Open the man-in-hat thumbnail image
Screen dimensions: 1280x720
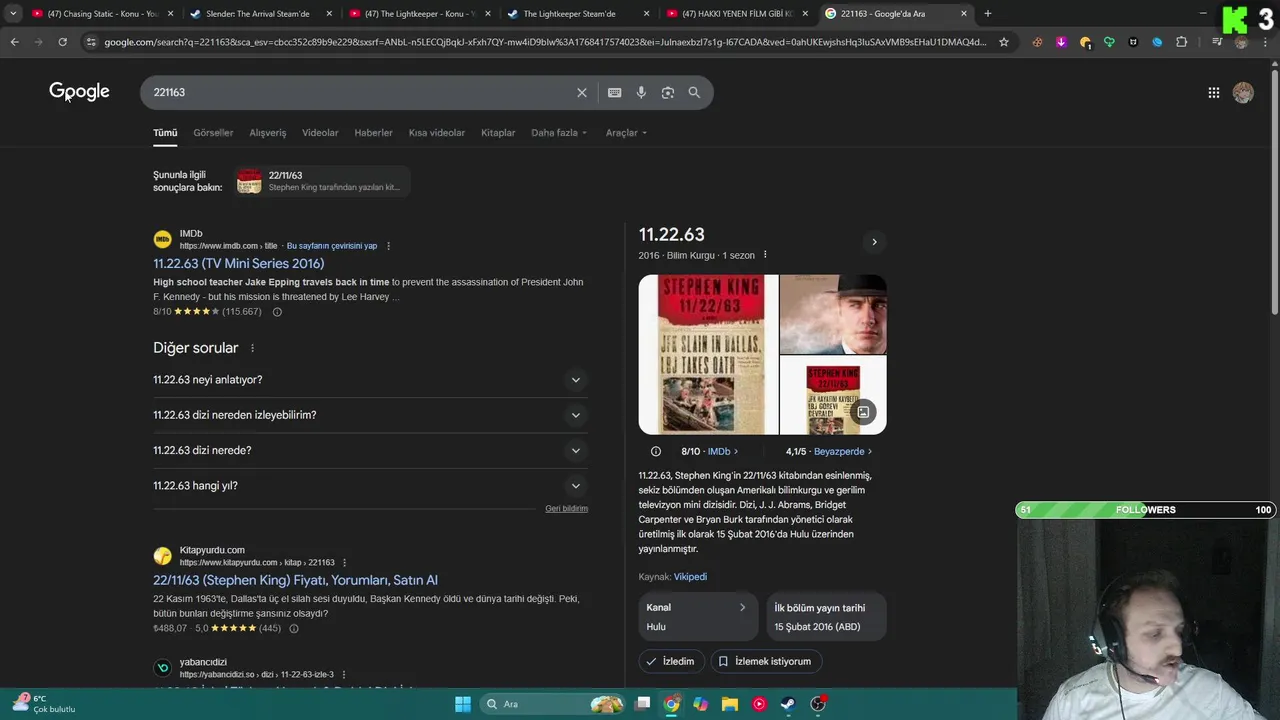[833, 314]
